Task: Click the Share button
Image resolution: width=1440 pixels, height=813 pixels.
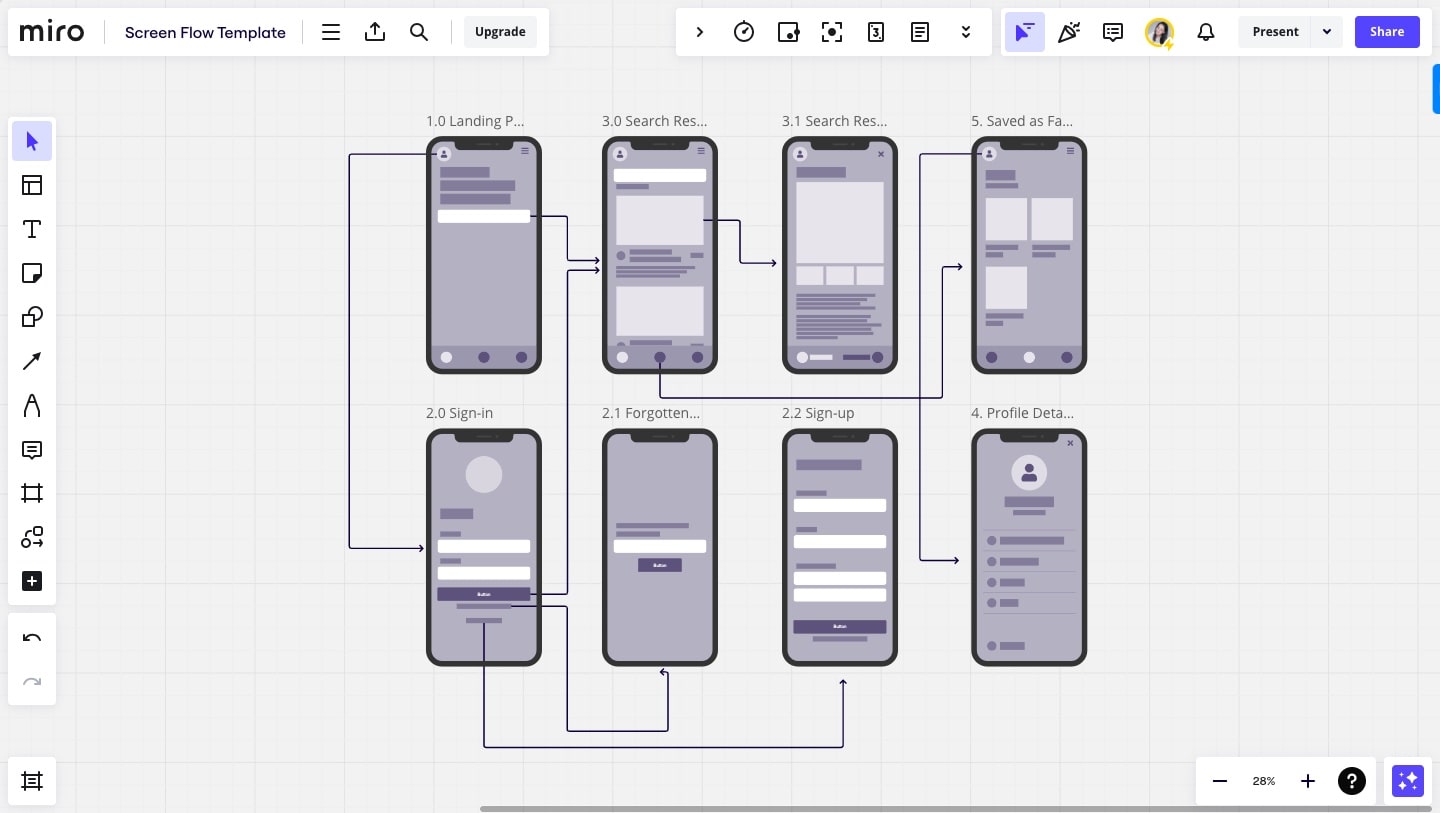Action: (x=1387, y=32)
